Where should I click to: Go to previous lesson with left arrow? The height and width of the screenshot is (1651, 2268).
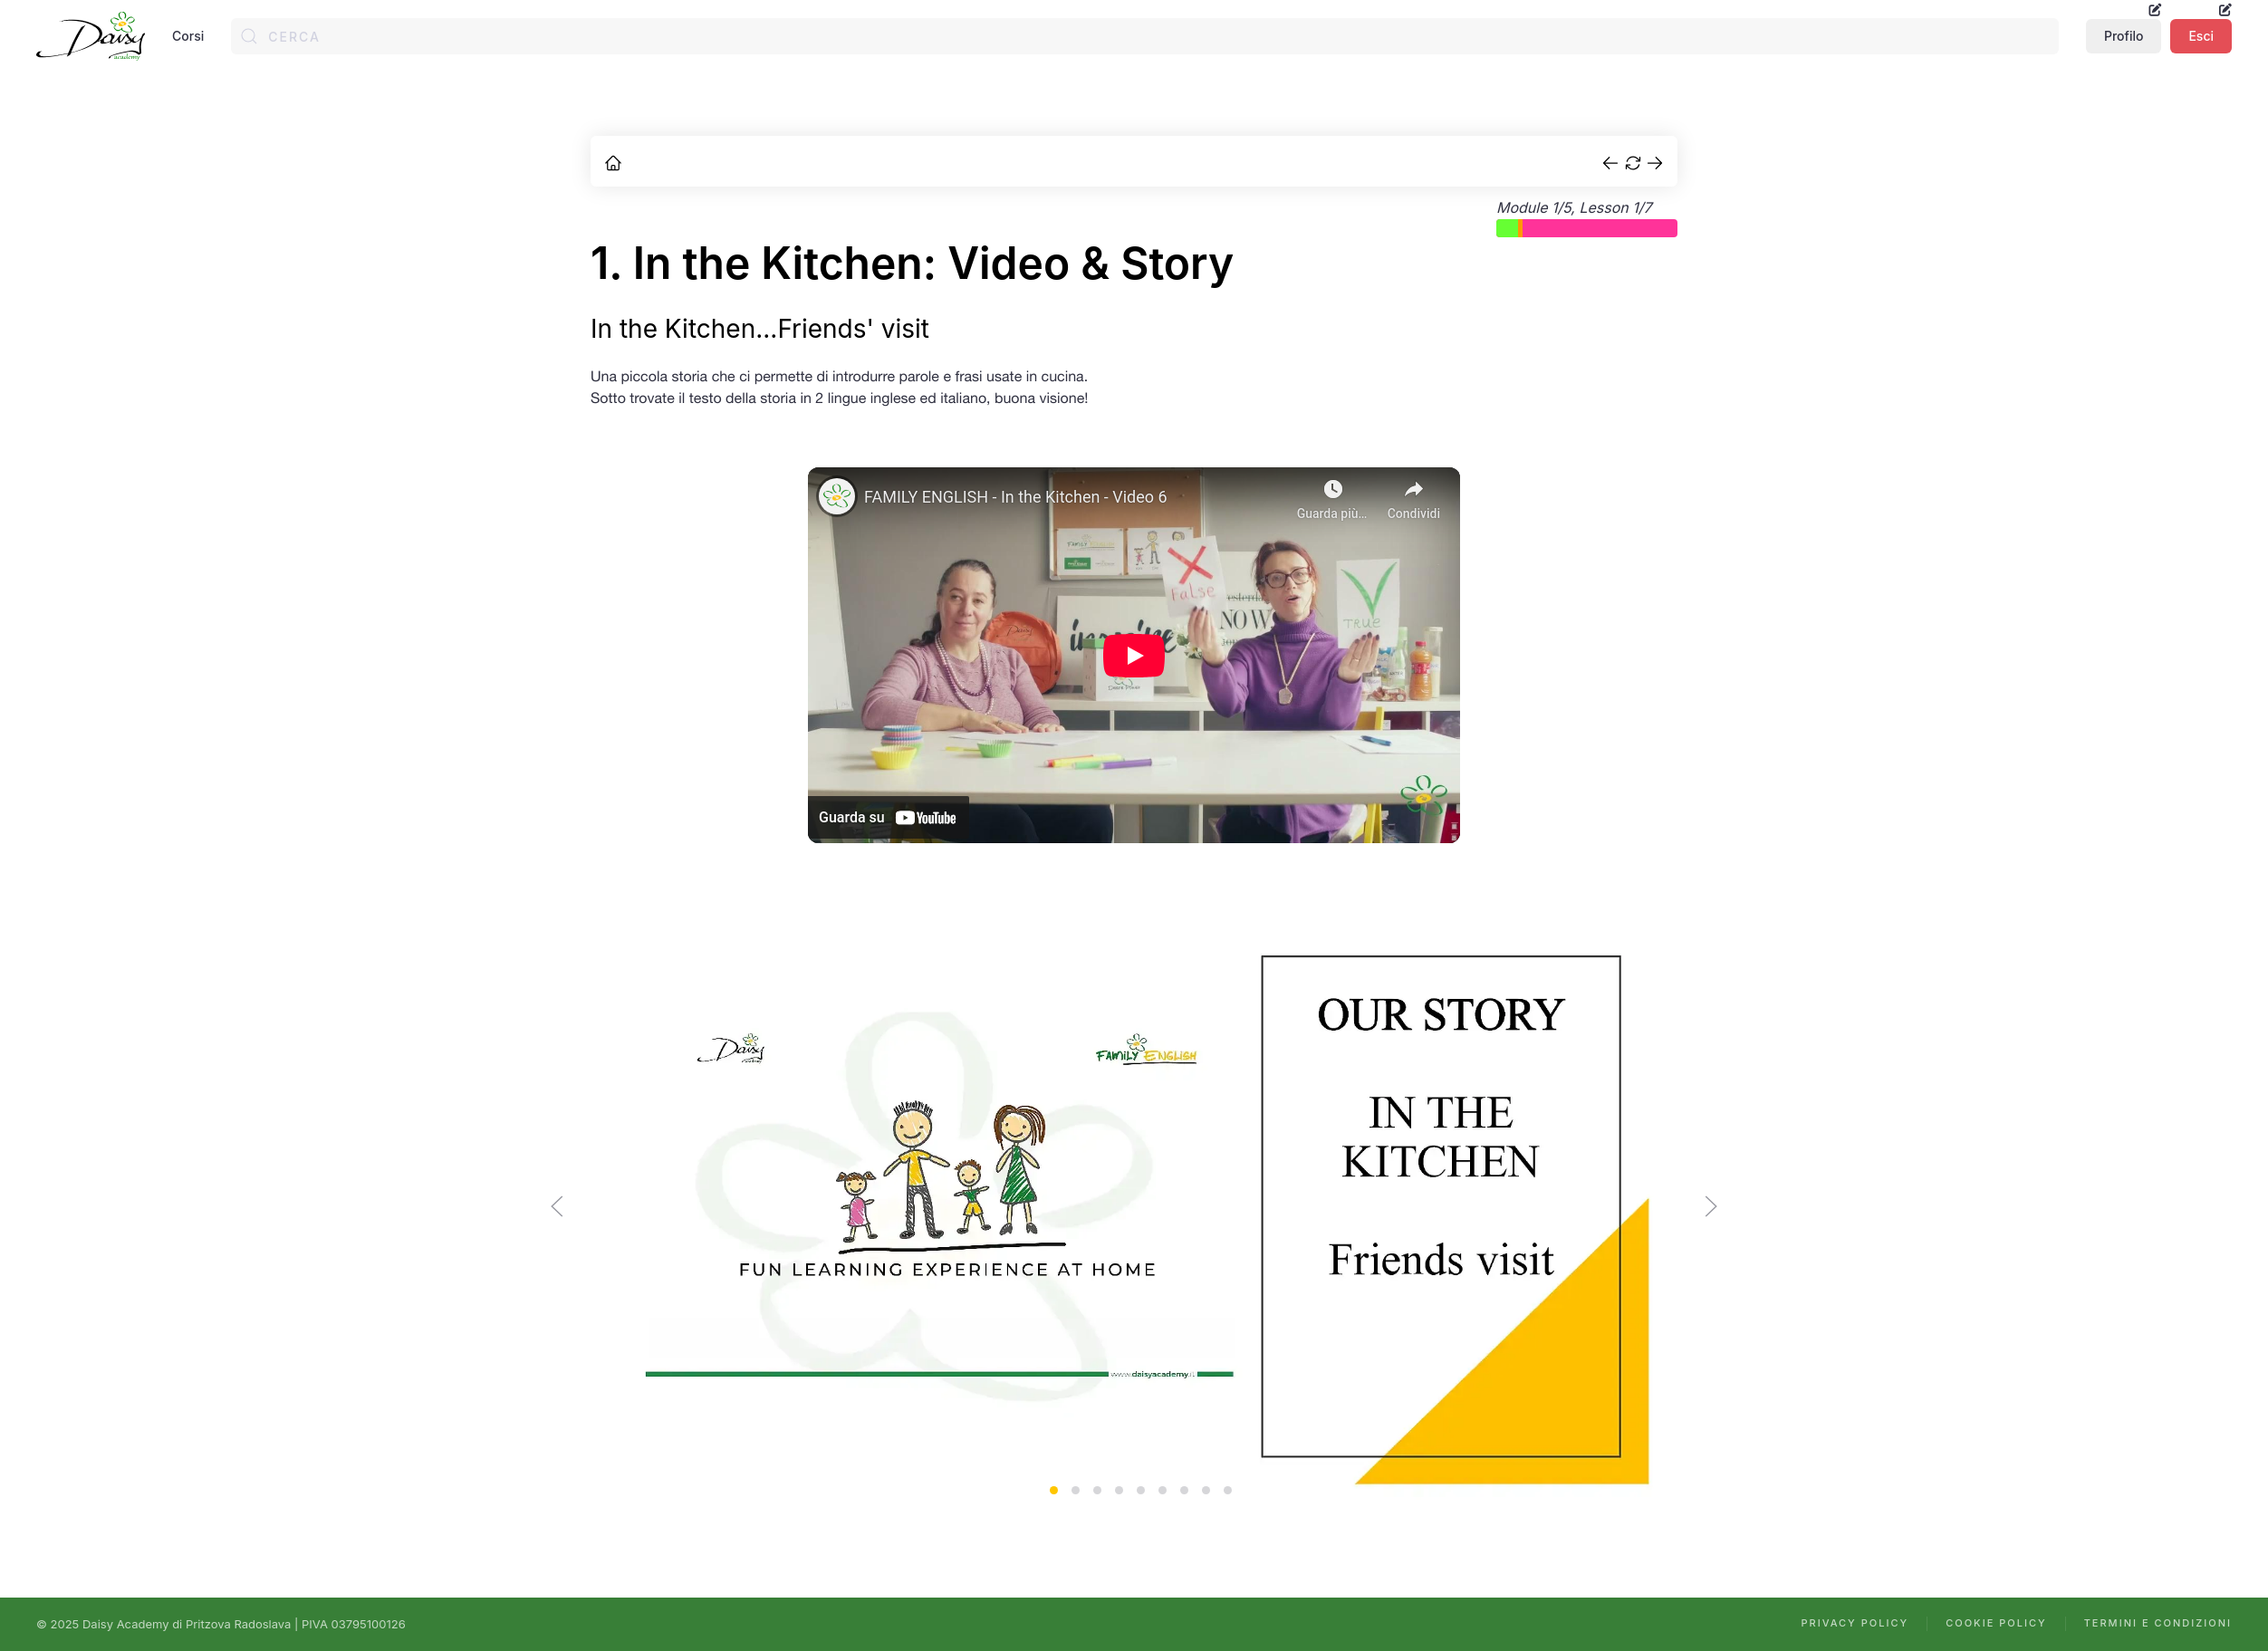point(1609,163)
